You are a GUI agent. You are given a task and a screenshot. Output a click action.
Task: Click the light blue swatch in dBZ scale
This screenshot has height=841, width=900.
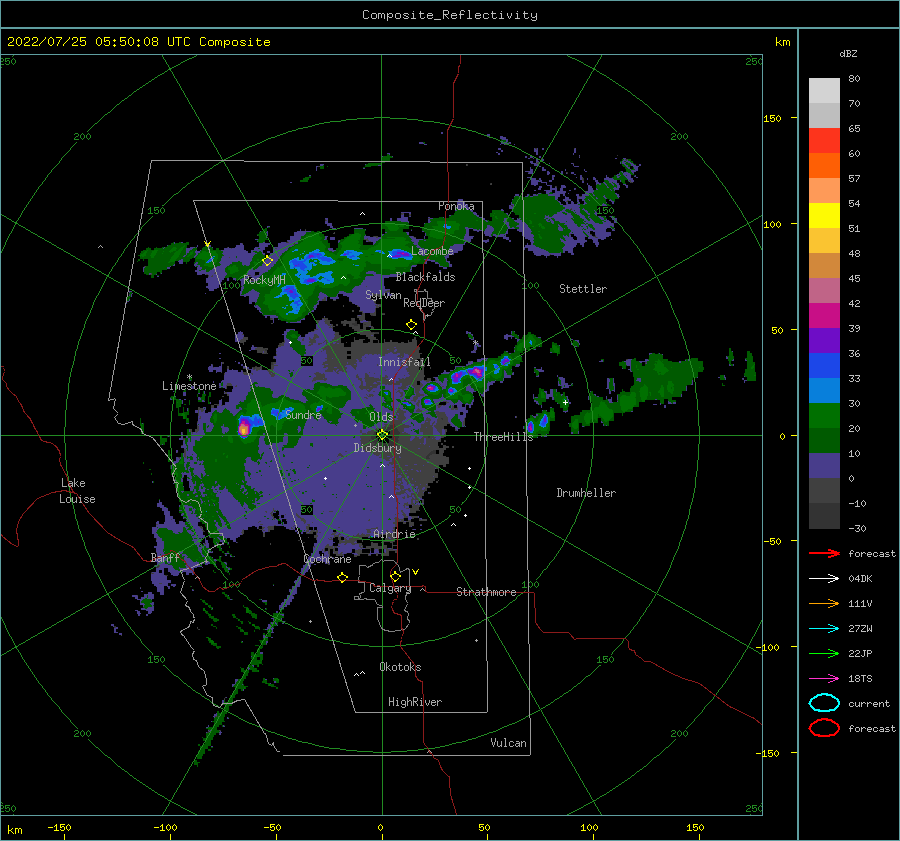pos(824,390)
